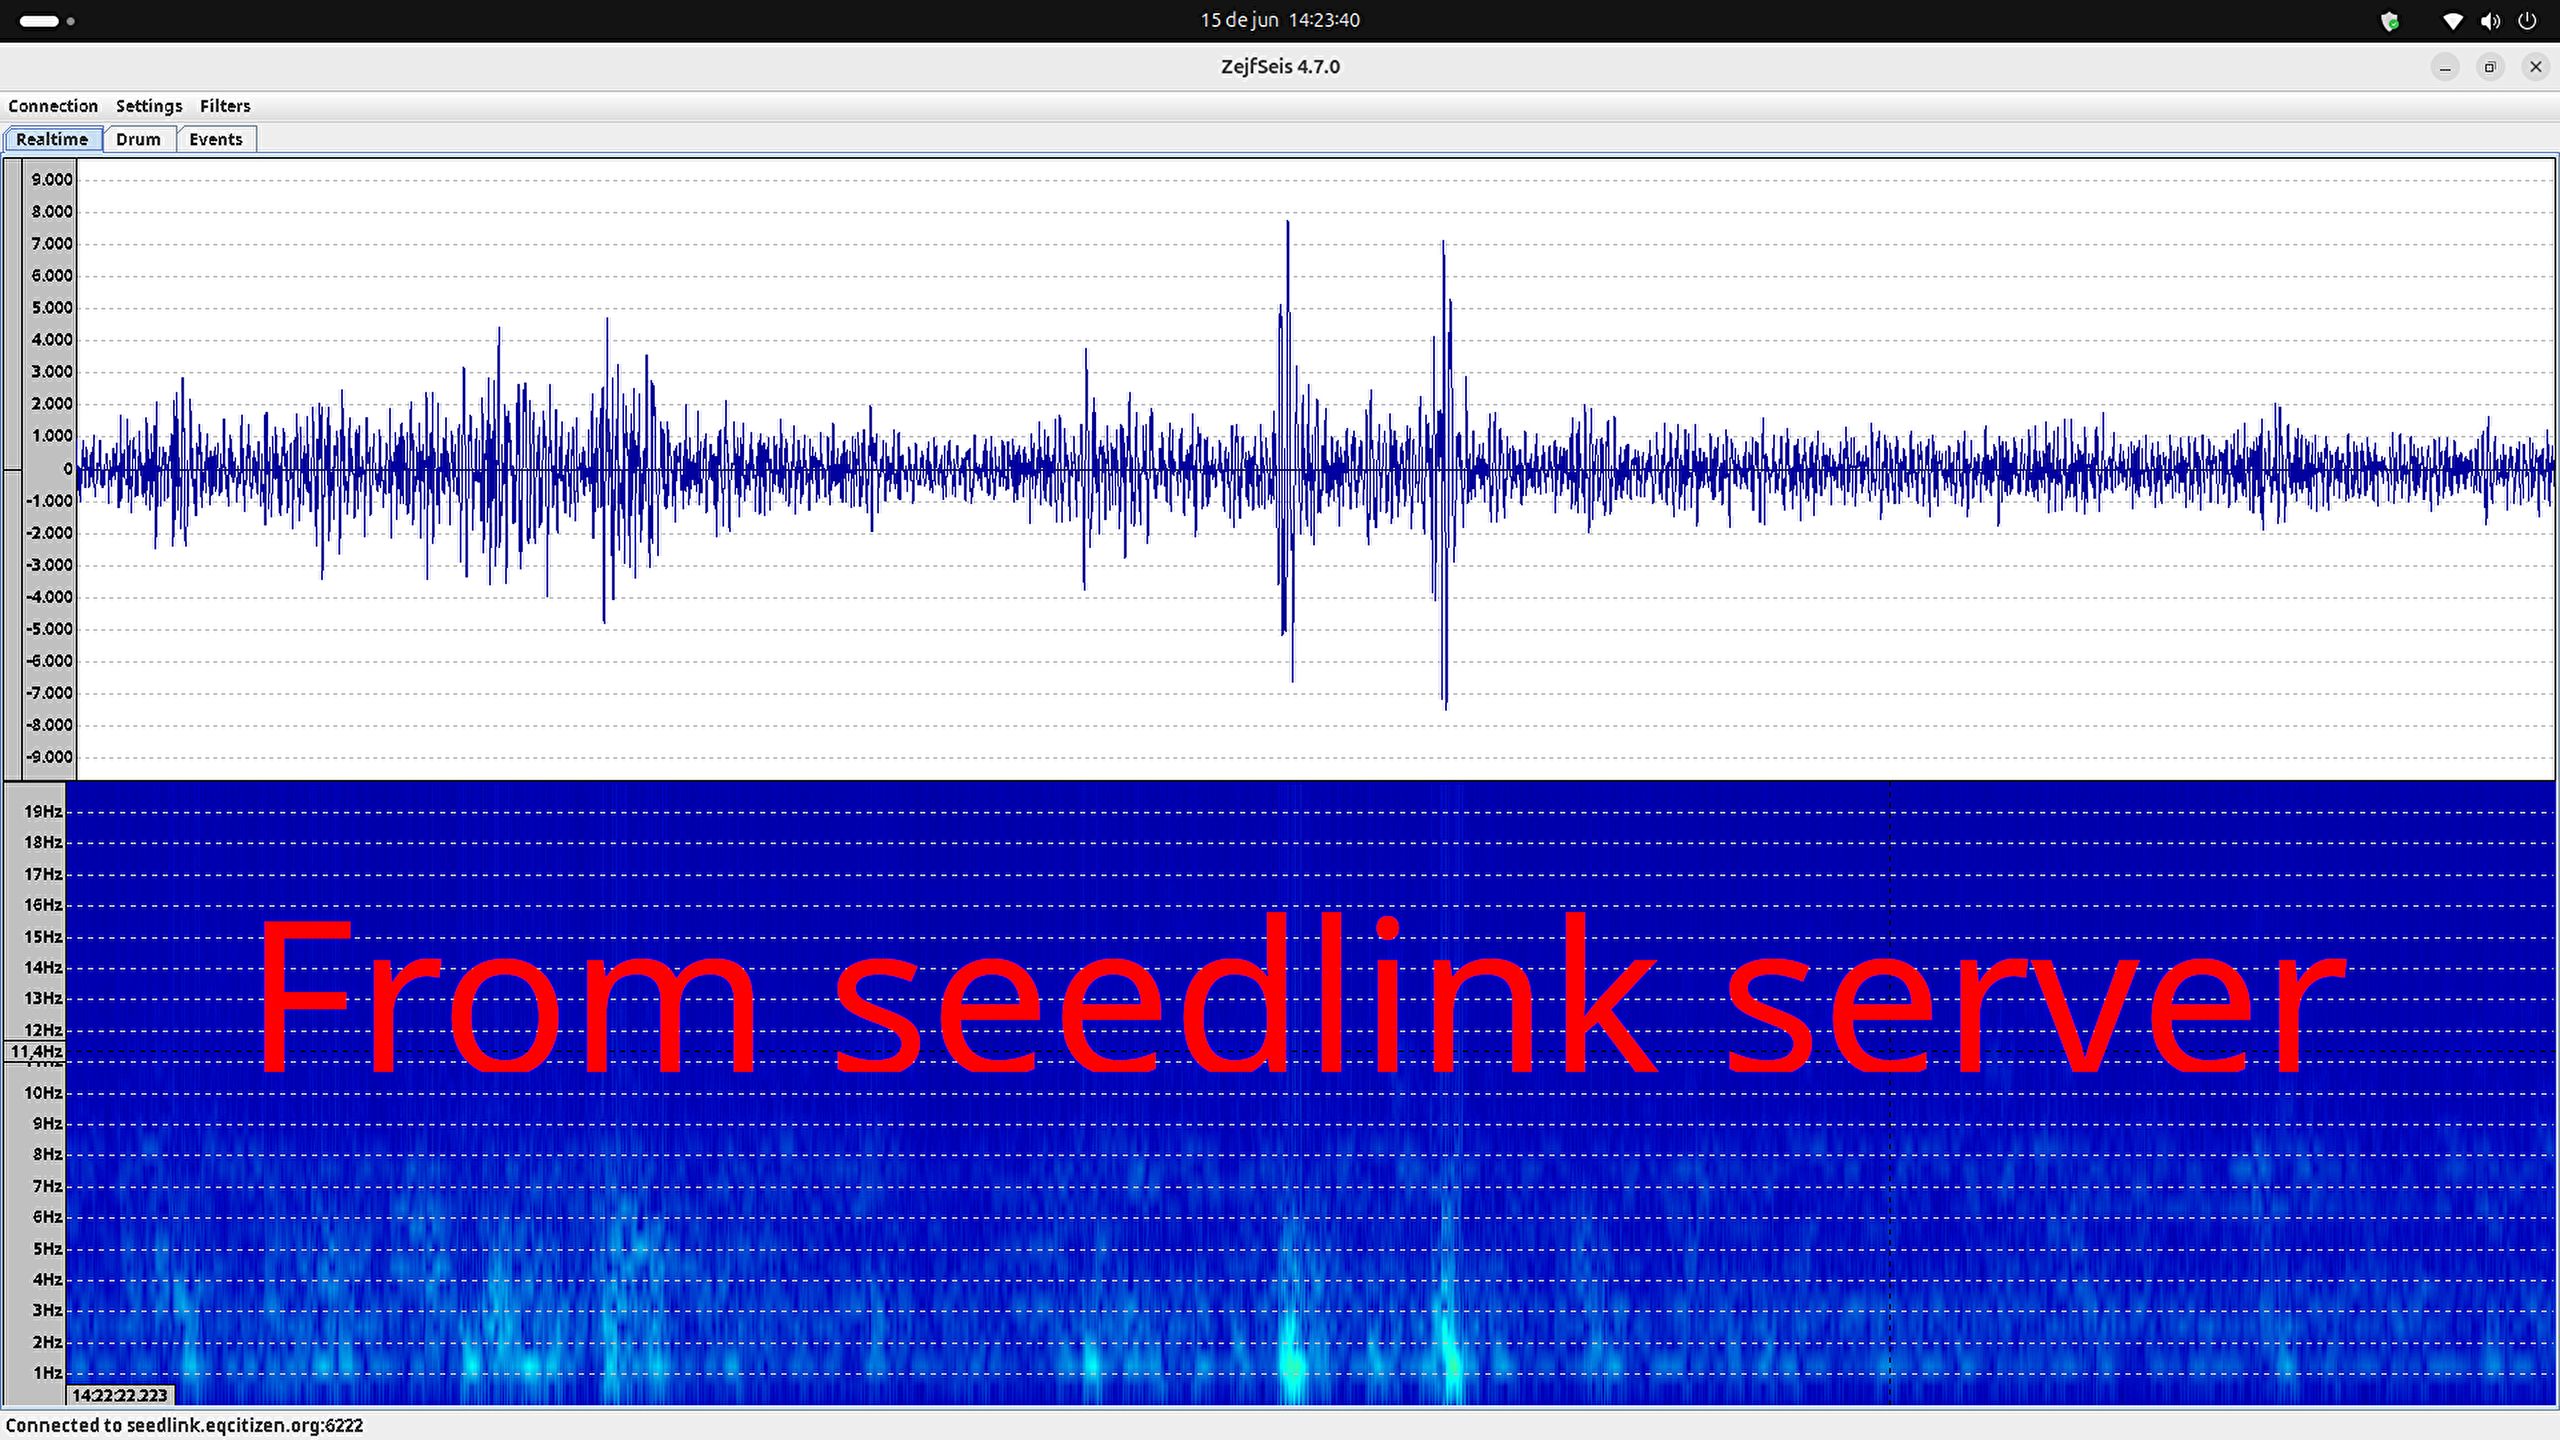Viewport: 2560px width, 1440px height.
Task: Click the -5.000 amplitude axis label
Action: (50, 629)
